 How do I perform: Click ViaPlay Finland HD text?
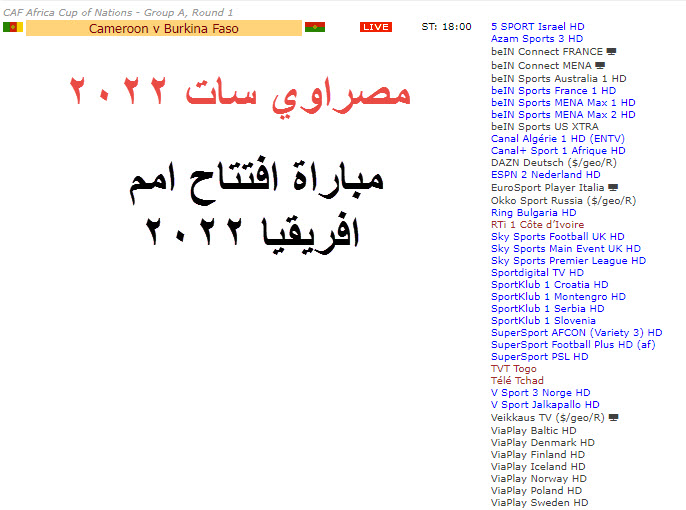(538, 454)
